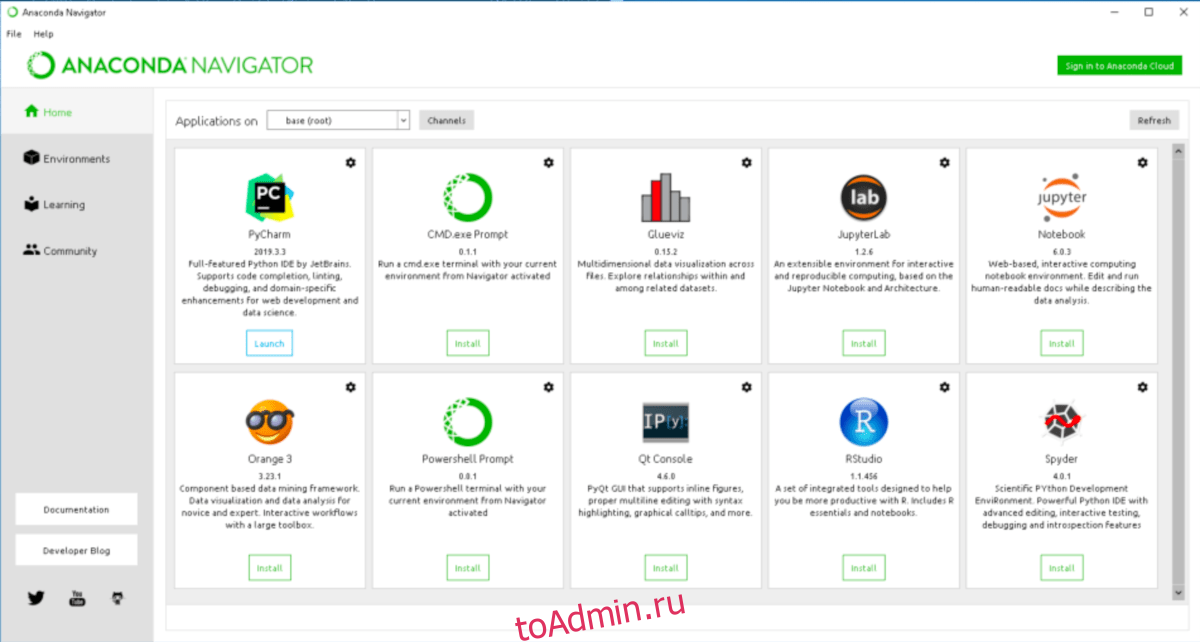Click the applications list vertical scrollbar
The image size is (1200, 642).
click(x=1177, y=370)
